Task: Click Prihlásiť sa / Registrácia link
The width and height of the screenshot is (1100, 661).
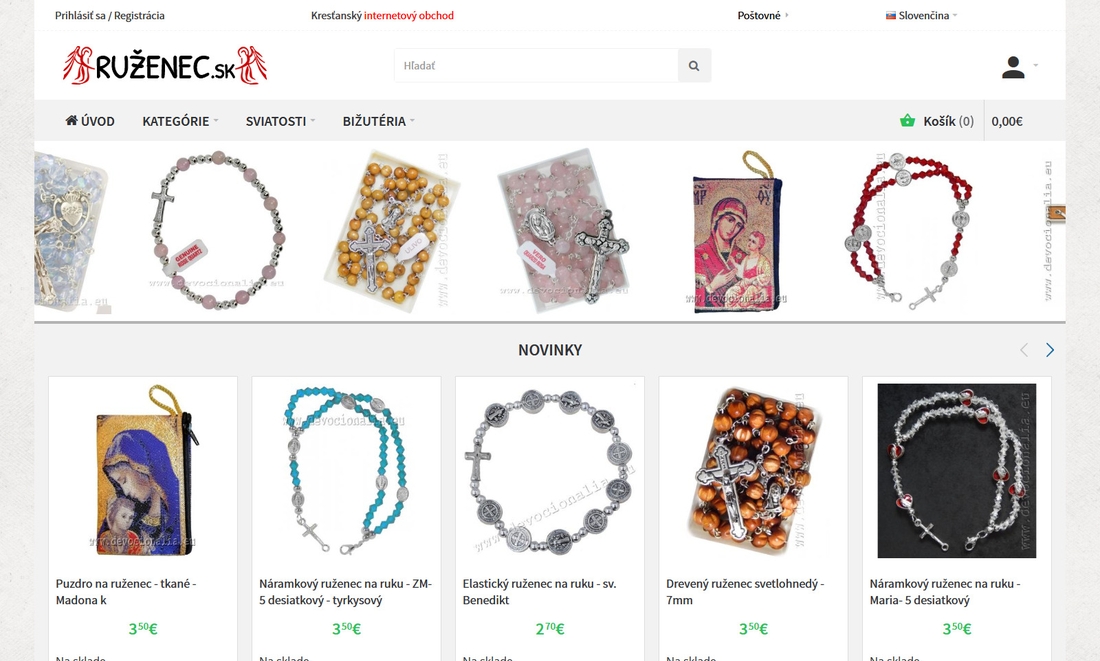Action: 109,15
